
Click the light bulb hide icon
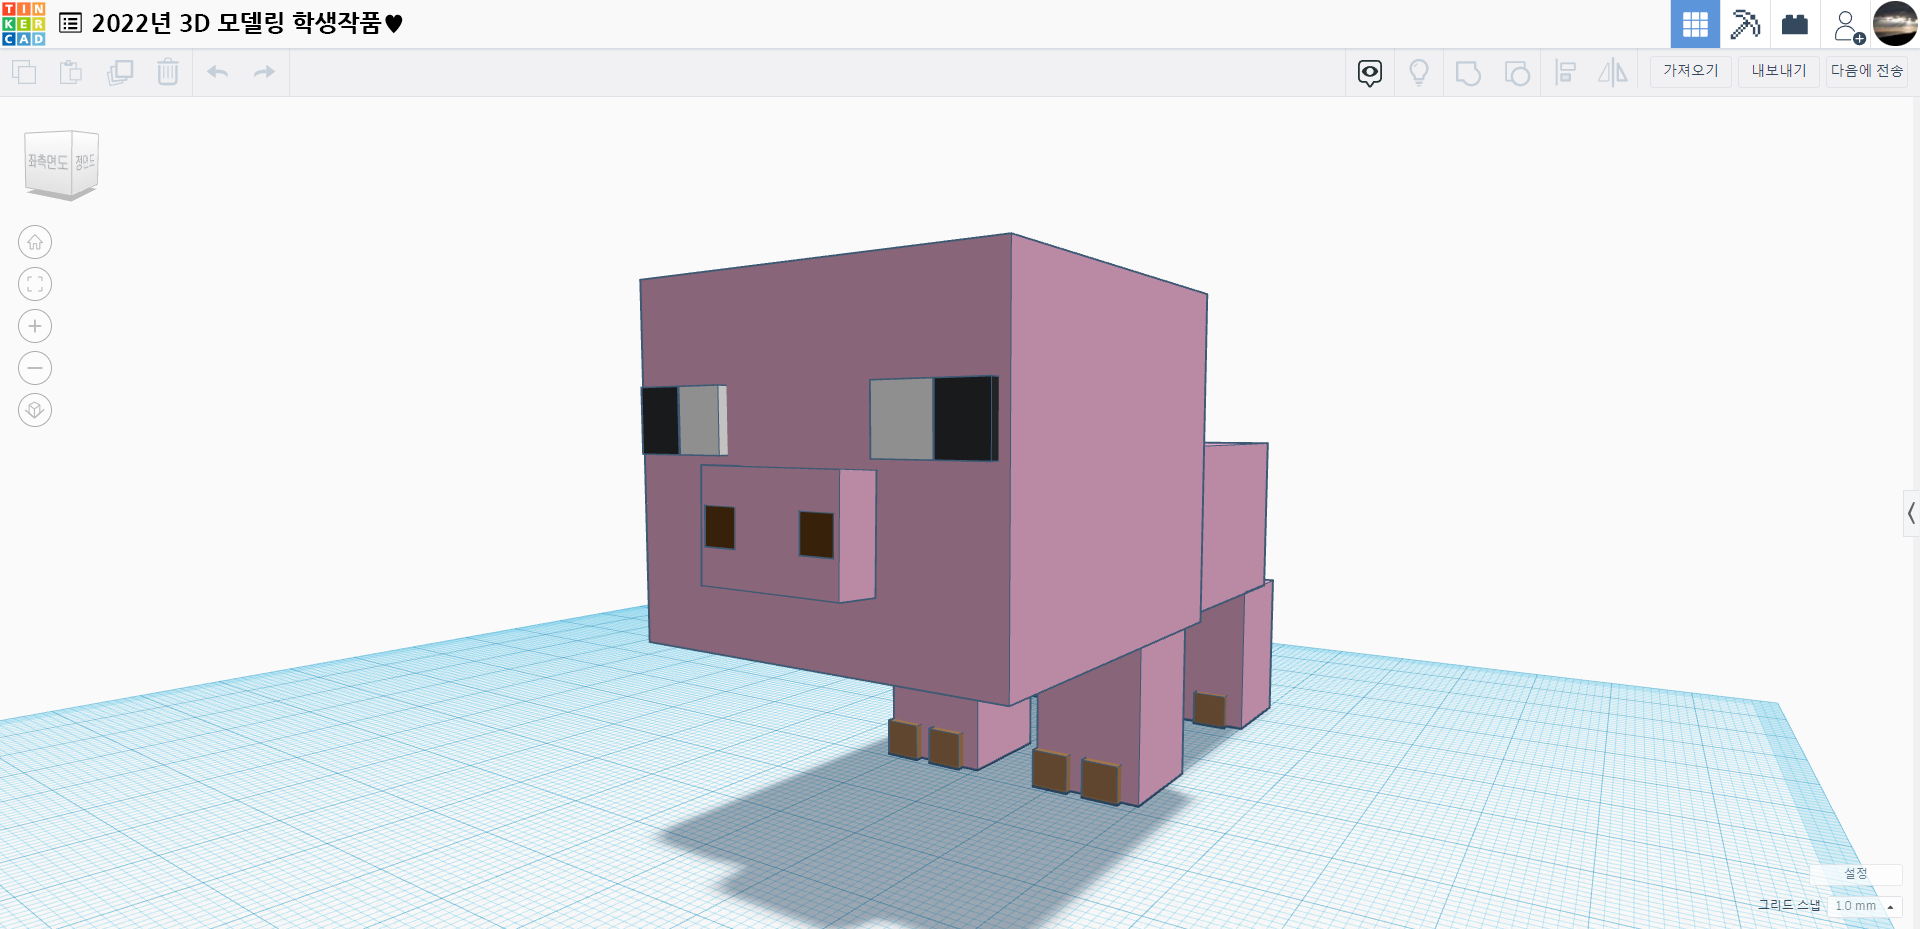pos(1419,72)
